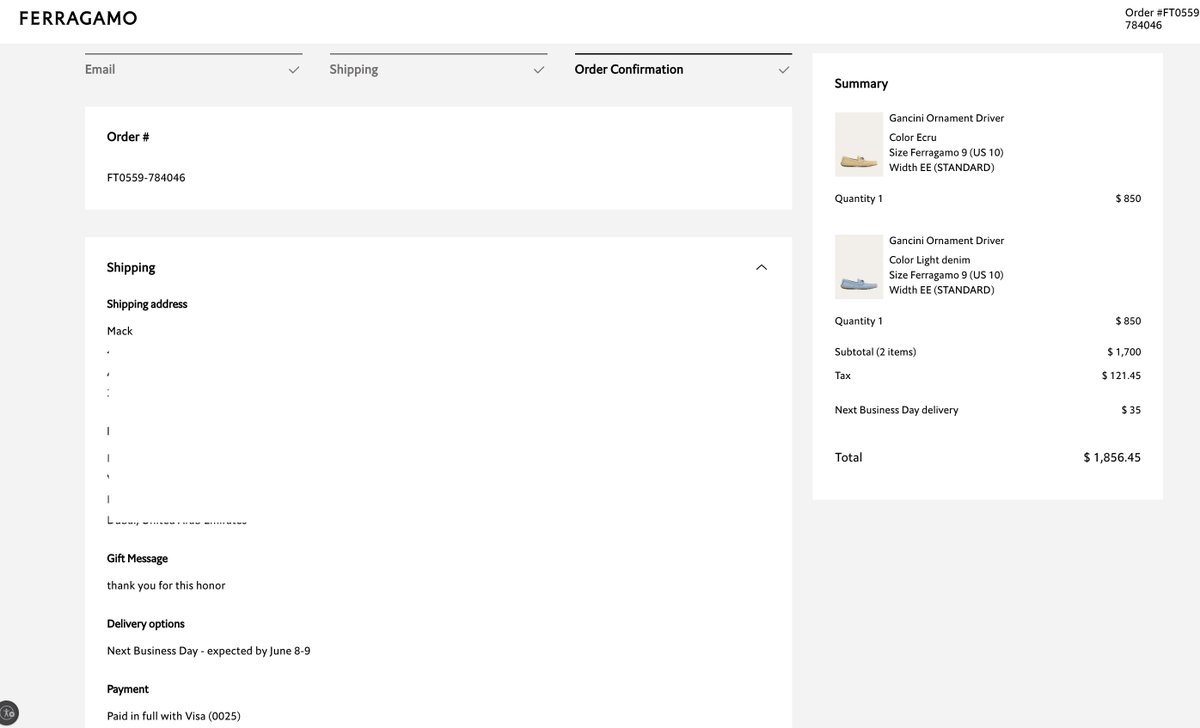Click gift message 'thank you for this honor'
Viewport: 1200px width, 728px height.
tap(166, 586)
